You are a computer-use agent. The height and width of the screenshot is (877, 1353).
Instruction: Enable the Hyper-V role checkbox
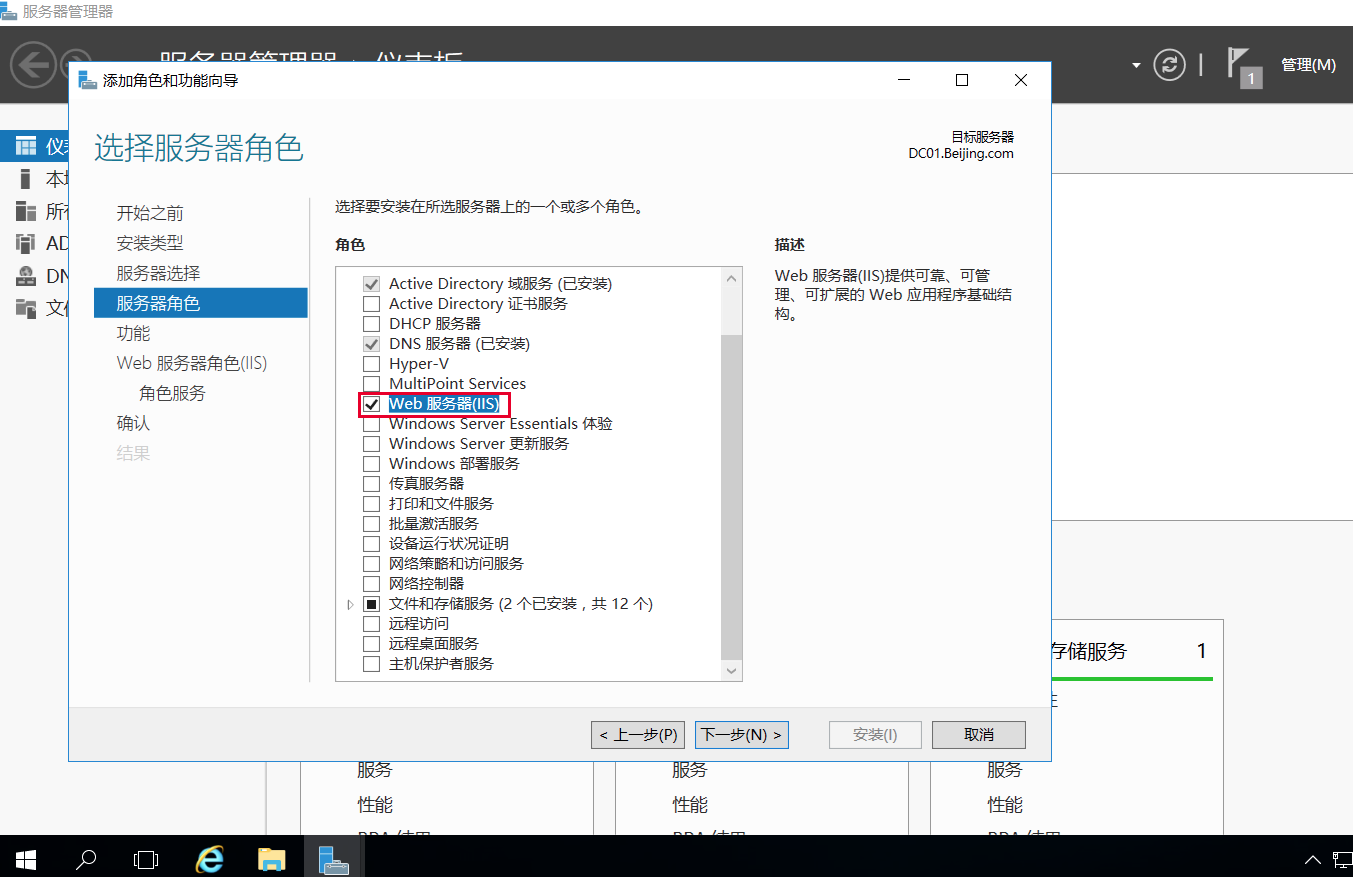(372, 364)
